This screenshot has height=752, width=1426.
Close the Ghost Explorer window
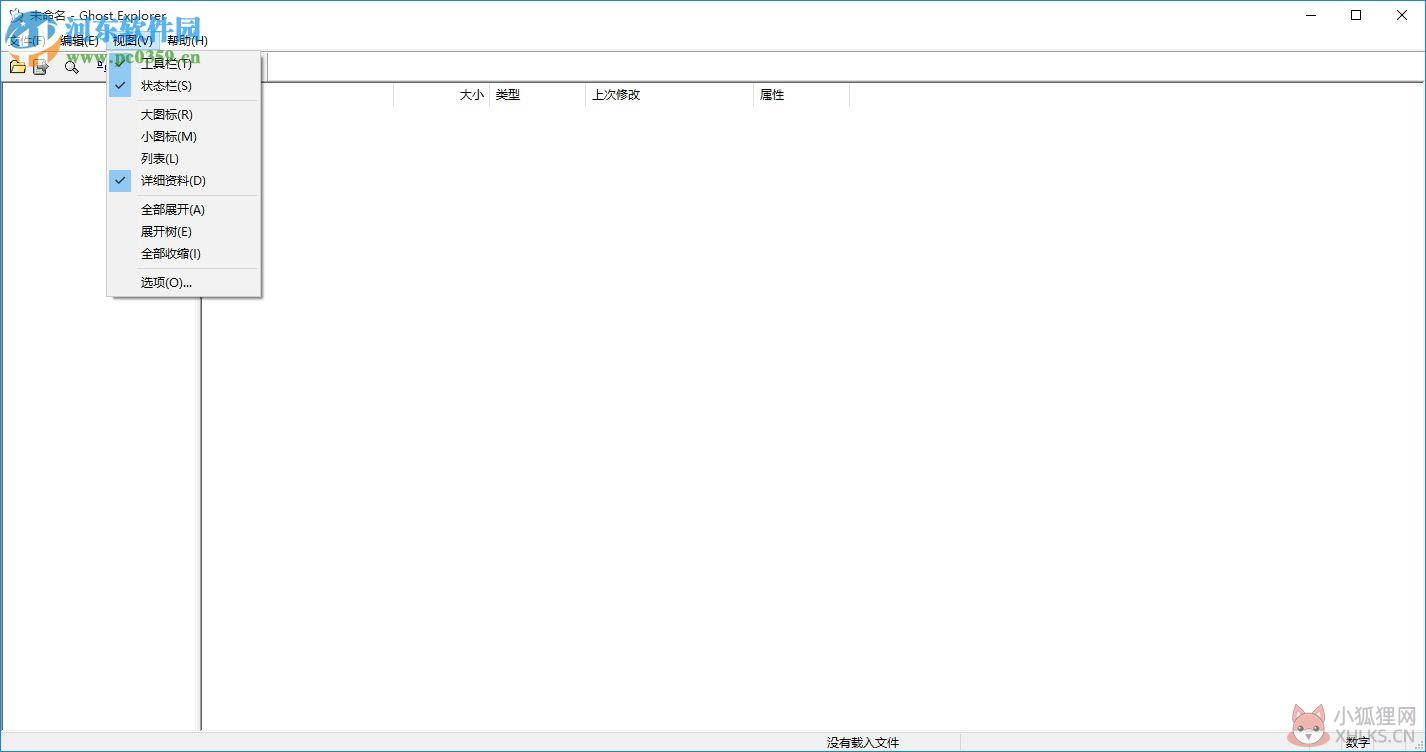pos(1402,15)
